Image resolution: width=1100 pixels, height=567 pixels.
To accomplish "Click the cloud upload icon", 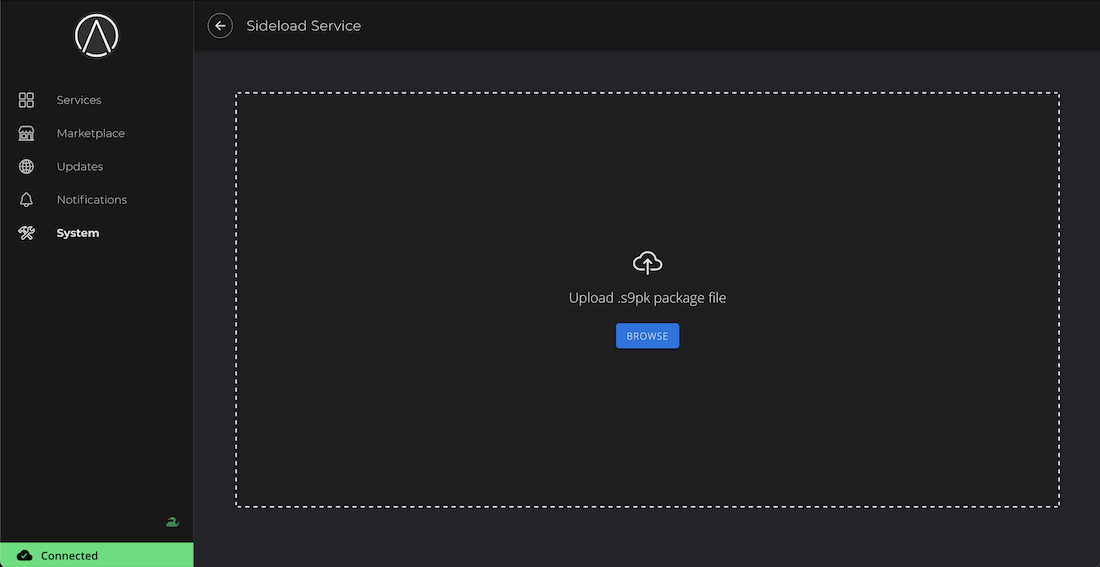I will click(648, 263).
